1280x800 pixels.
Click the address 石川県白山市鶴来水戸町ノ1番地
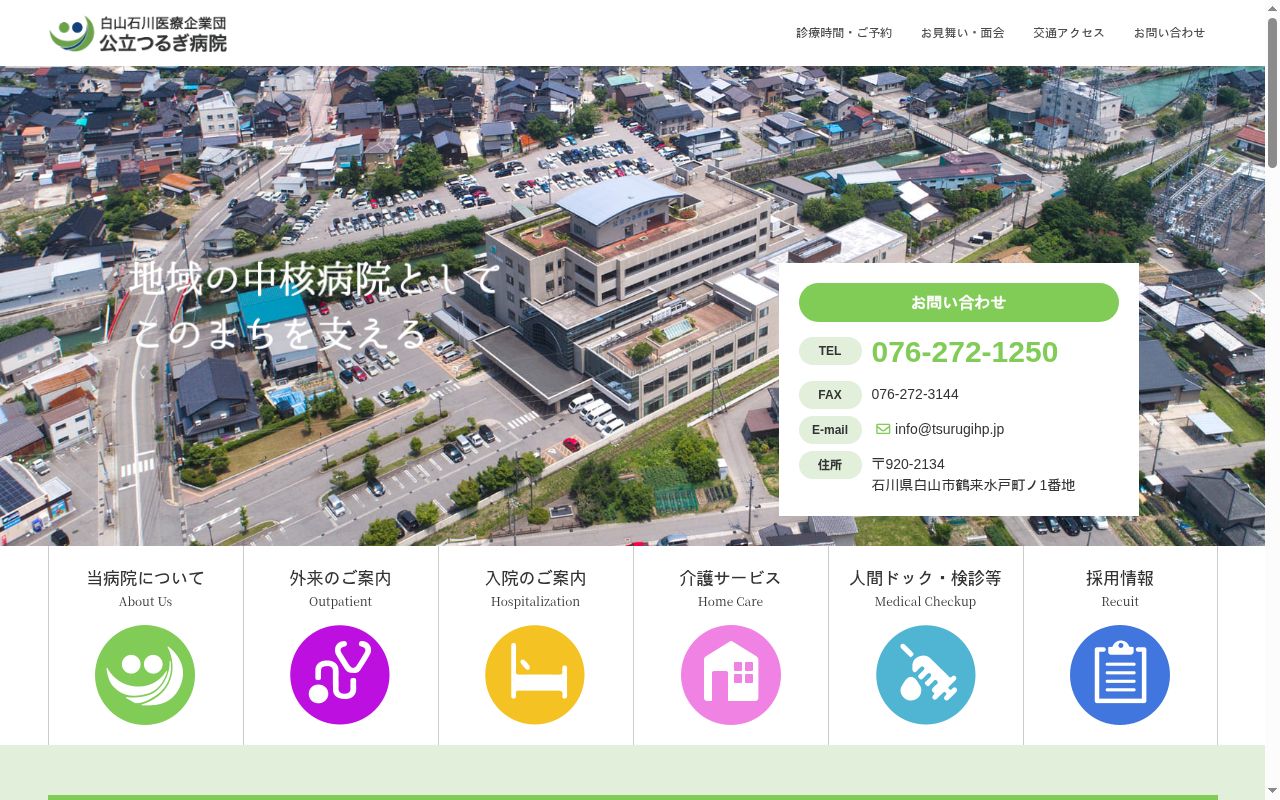(973, 485)
